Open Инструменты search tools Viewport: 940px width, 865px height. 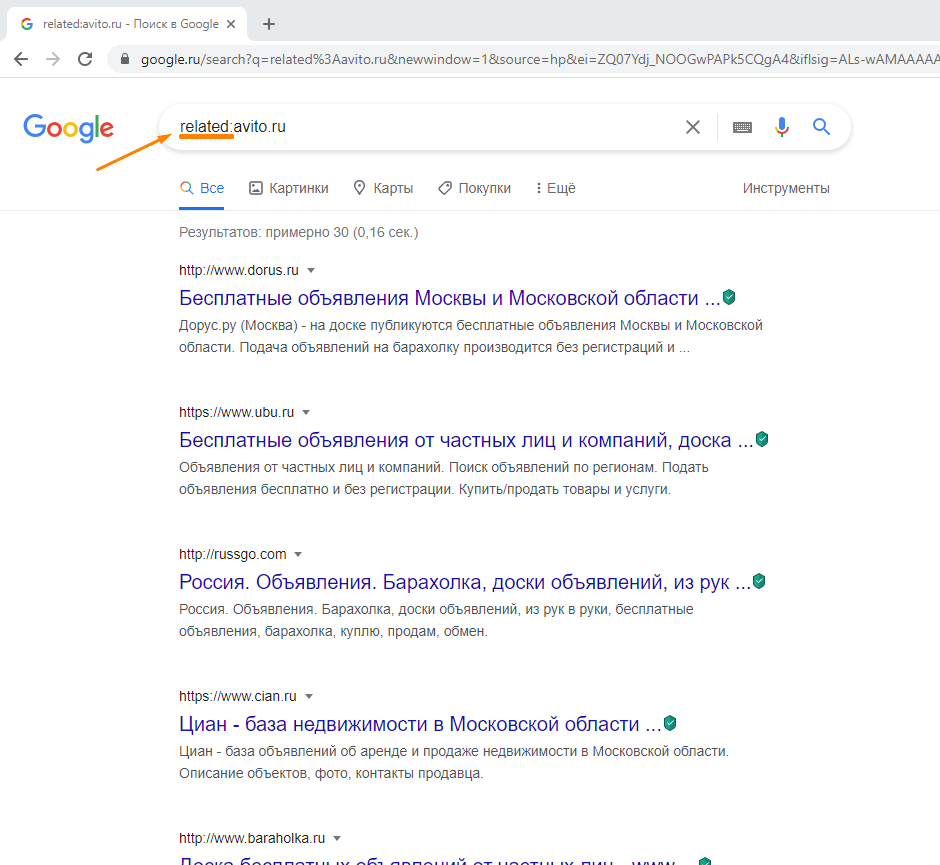tap(786, 188)
